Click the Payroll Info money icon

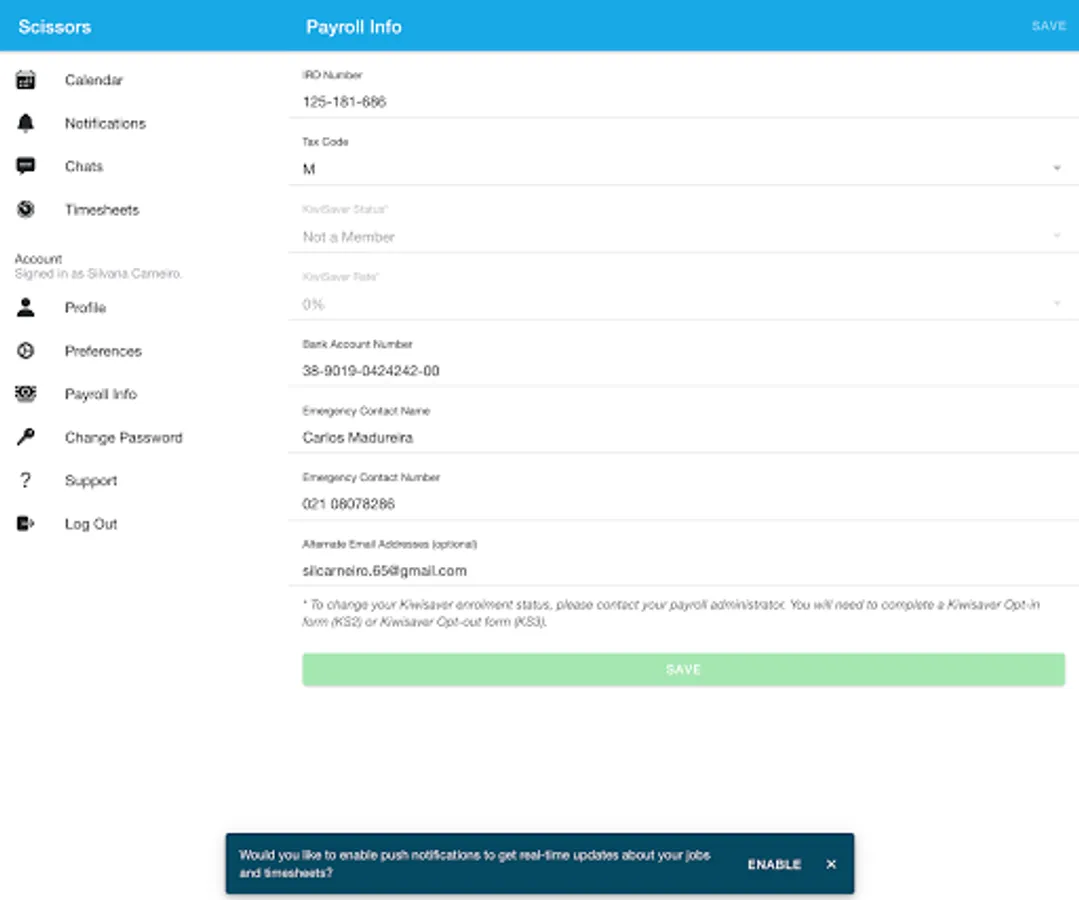[25, 394]
